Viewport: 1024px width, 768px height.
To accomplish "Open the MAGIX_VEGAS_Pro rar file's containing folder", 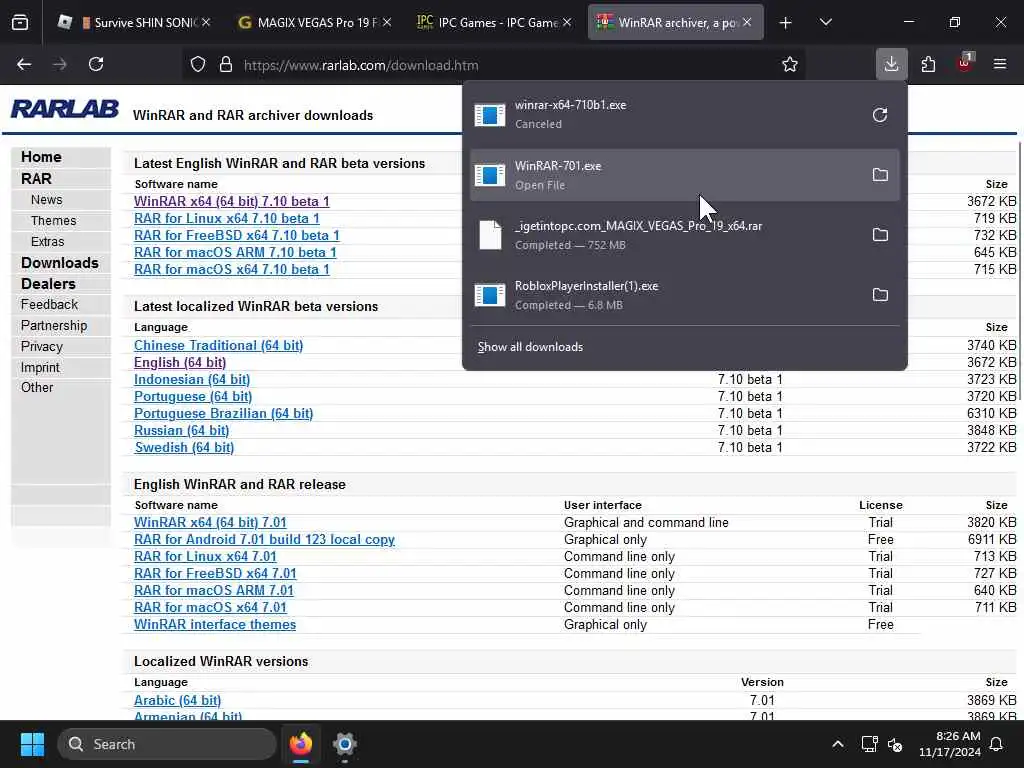I will pyautogui.click(x=880, y=234).
